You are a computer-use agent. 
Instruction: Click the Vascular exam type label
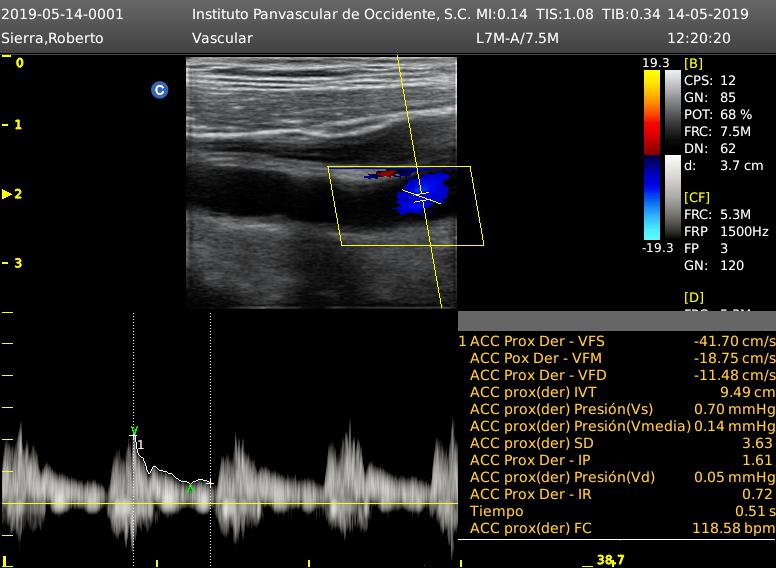coord(222,38)
